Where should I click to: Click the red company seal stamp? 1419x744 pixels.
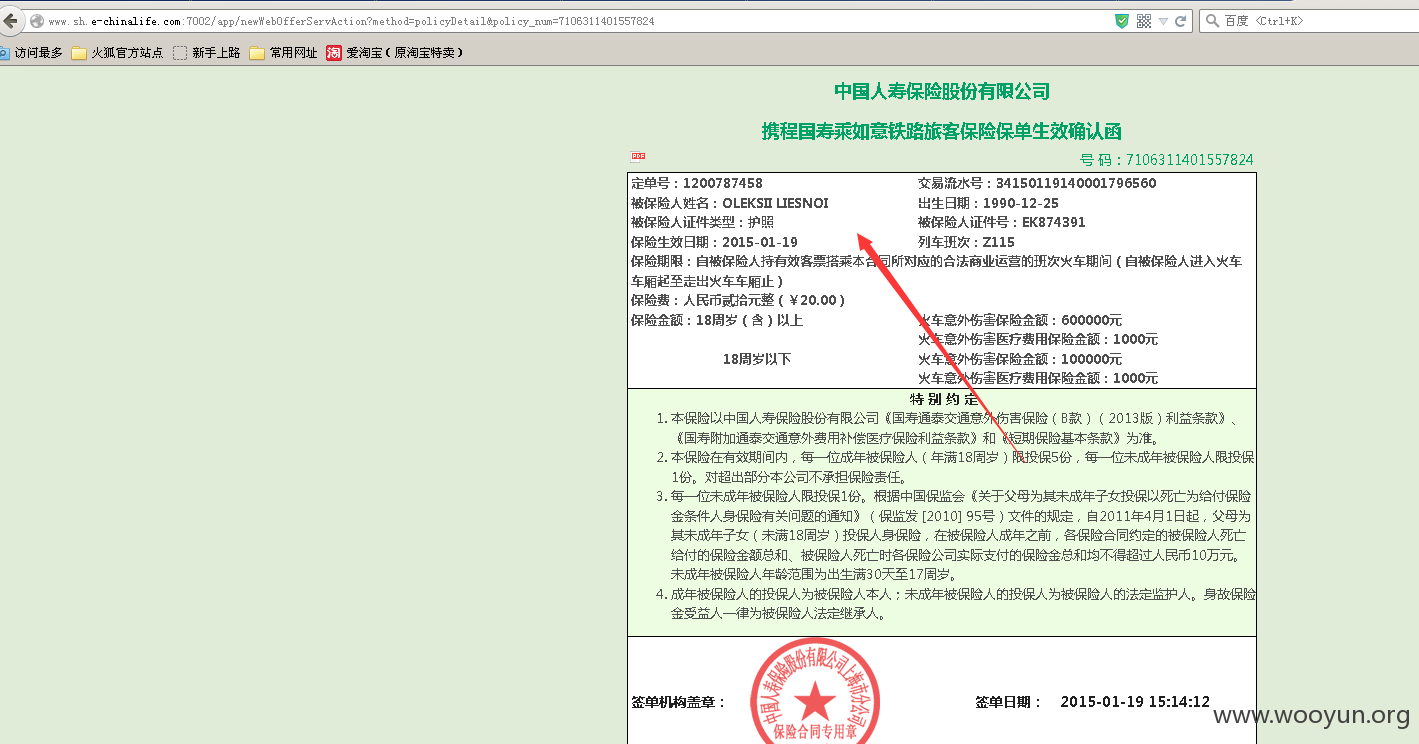(815, 692)
